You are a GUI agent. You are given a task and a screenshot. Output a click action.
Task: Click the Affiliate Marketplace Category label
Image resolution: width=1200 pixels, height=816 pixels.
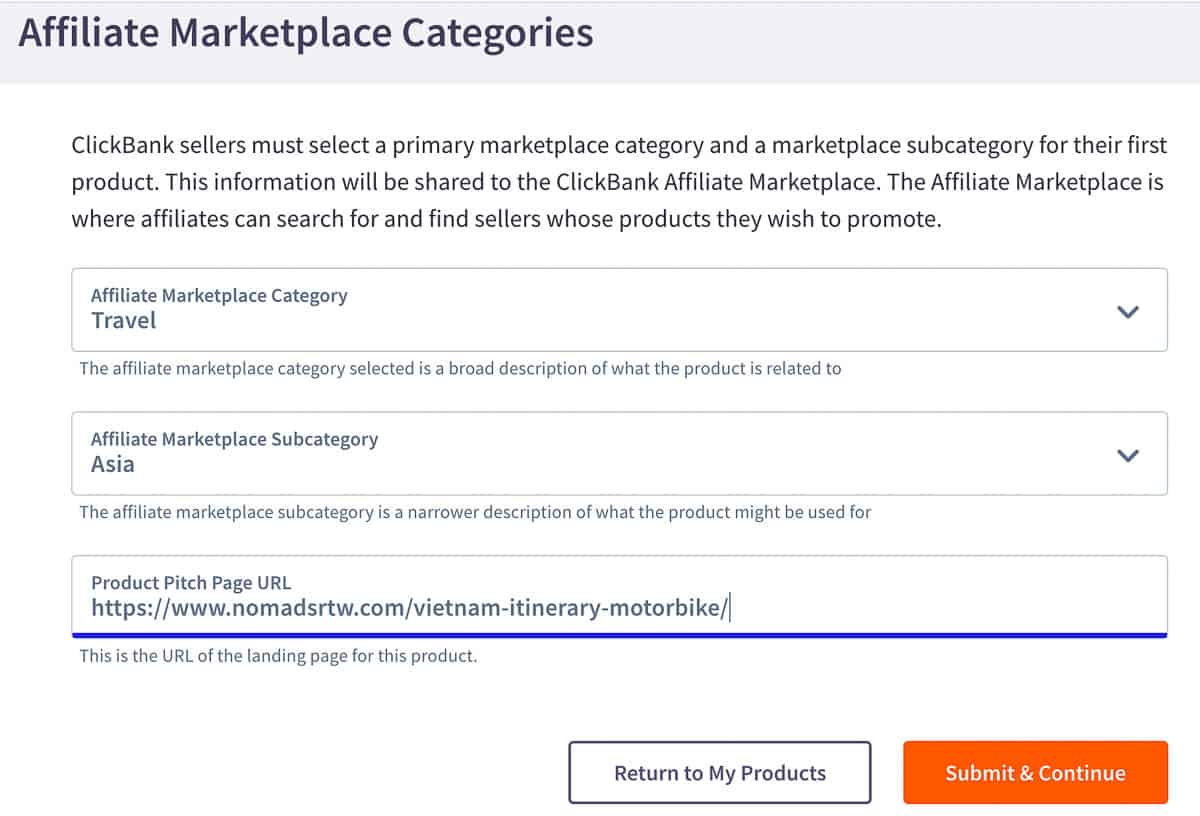click(219, 295)
